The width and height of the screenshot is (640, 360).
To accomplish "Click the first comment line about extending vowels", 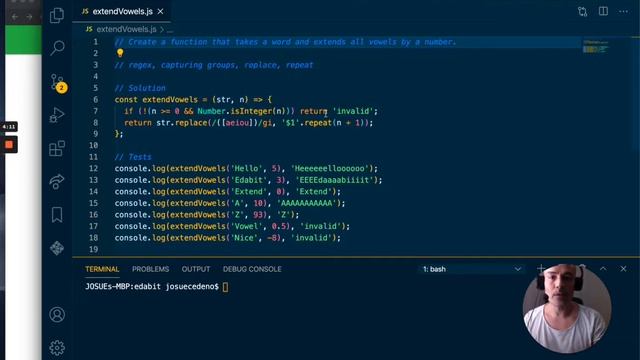I will pos(285,42).
